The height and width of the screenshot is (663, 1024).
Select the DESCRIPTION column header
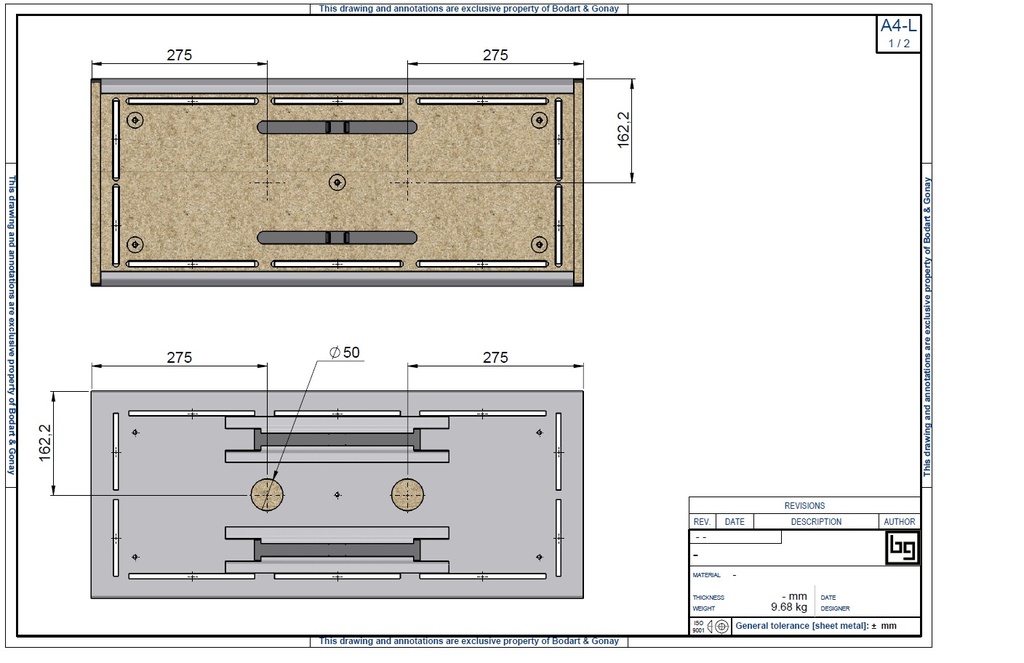(816, 522)
